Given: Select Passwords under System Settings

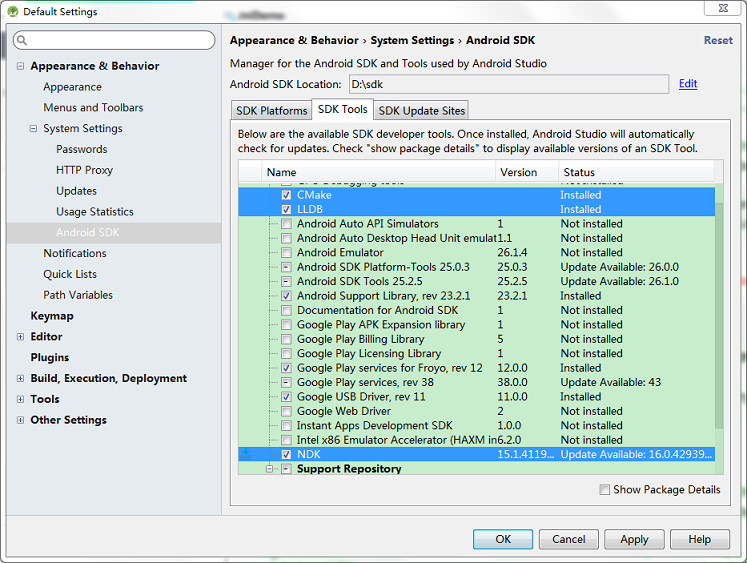Looking at the screenshot, I should [x=81, y=149].
